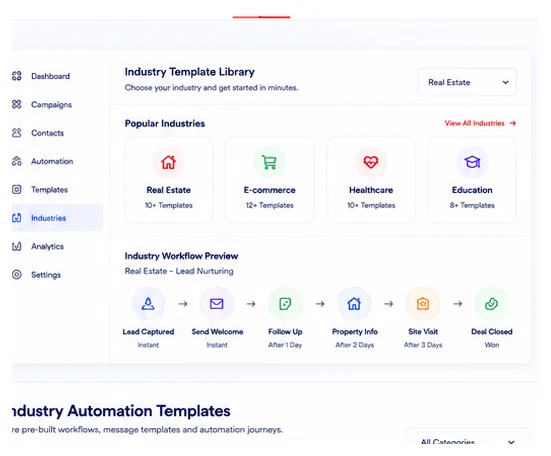The width and height of the screenshot is (551, 456).
Task: Click the 12+ Templates text under E-commerce
Action: (270, 205)
